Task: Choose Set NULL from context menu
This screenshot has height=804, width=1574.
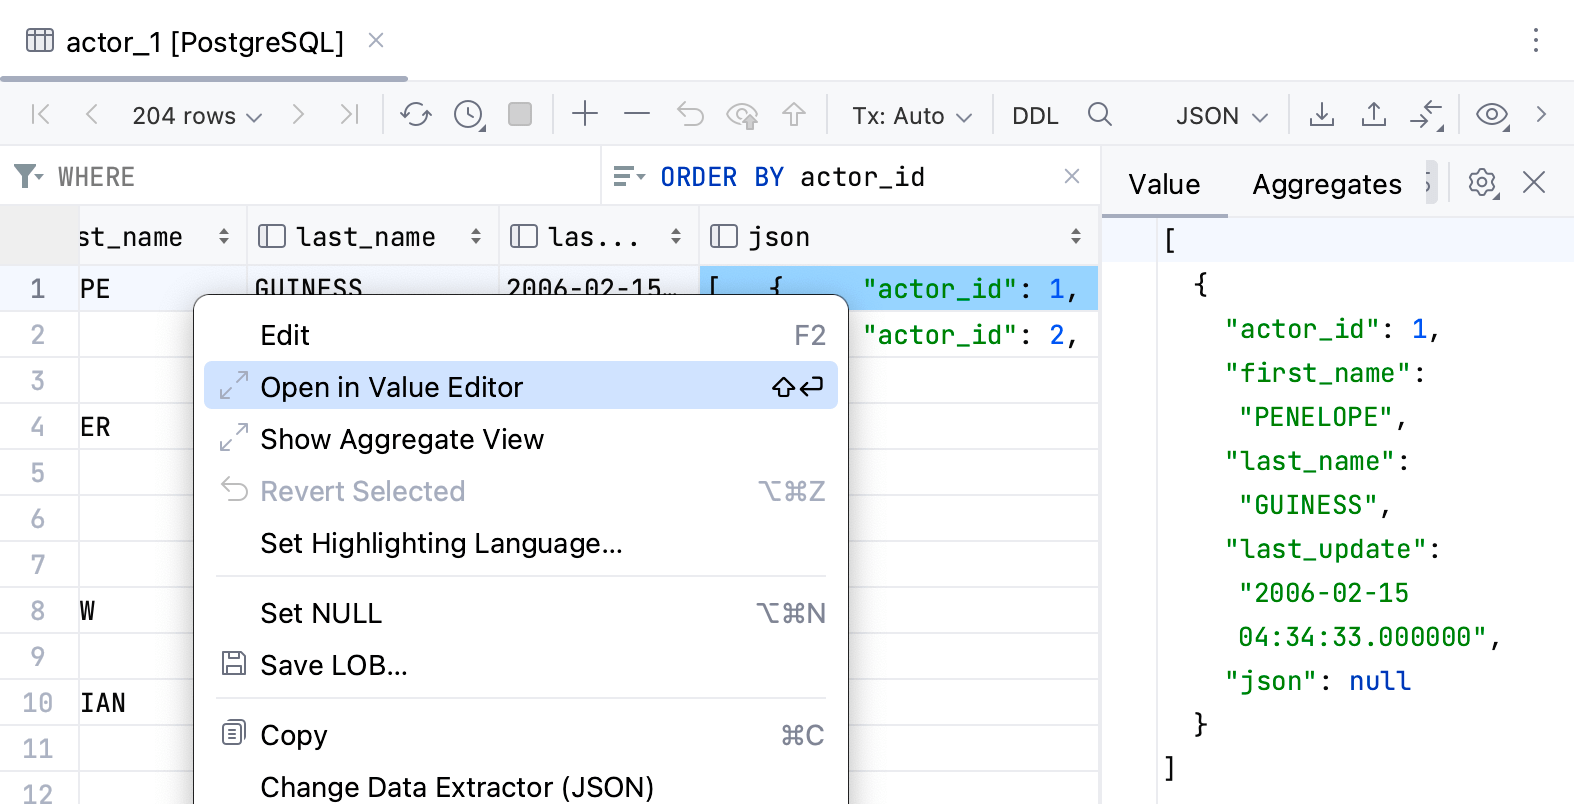Action: coord(321,613)
